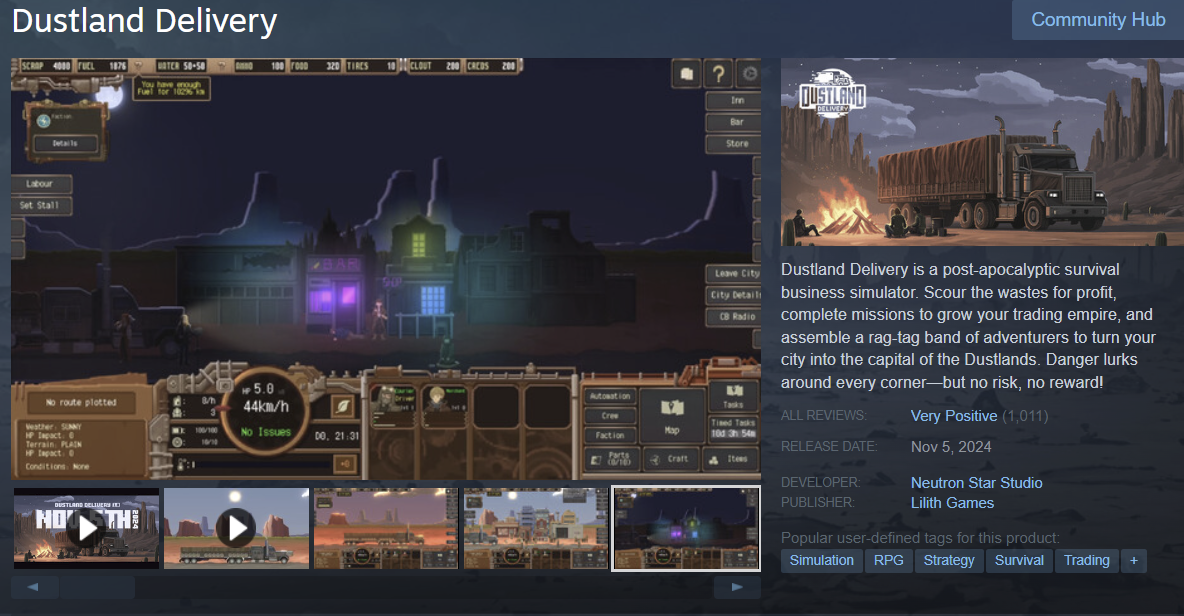Play the second truck video thumbnail
1184x616 pixels.
(x=236, y=528)
